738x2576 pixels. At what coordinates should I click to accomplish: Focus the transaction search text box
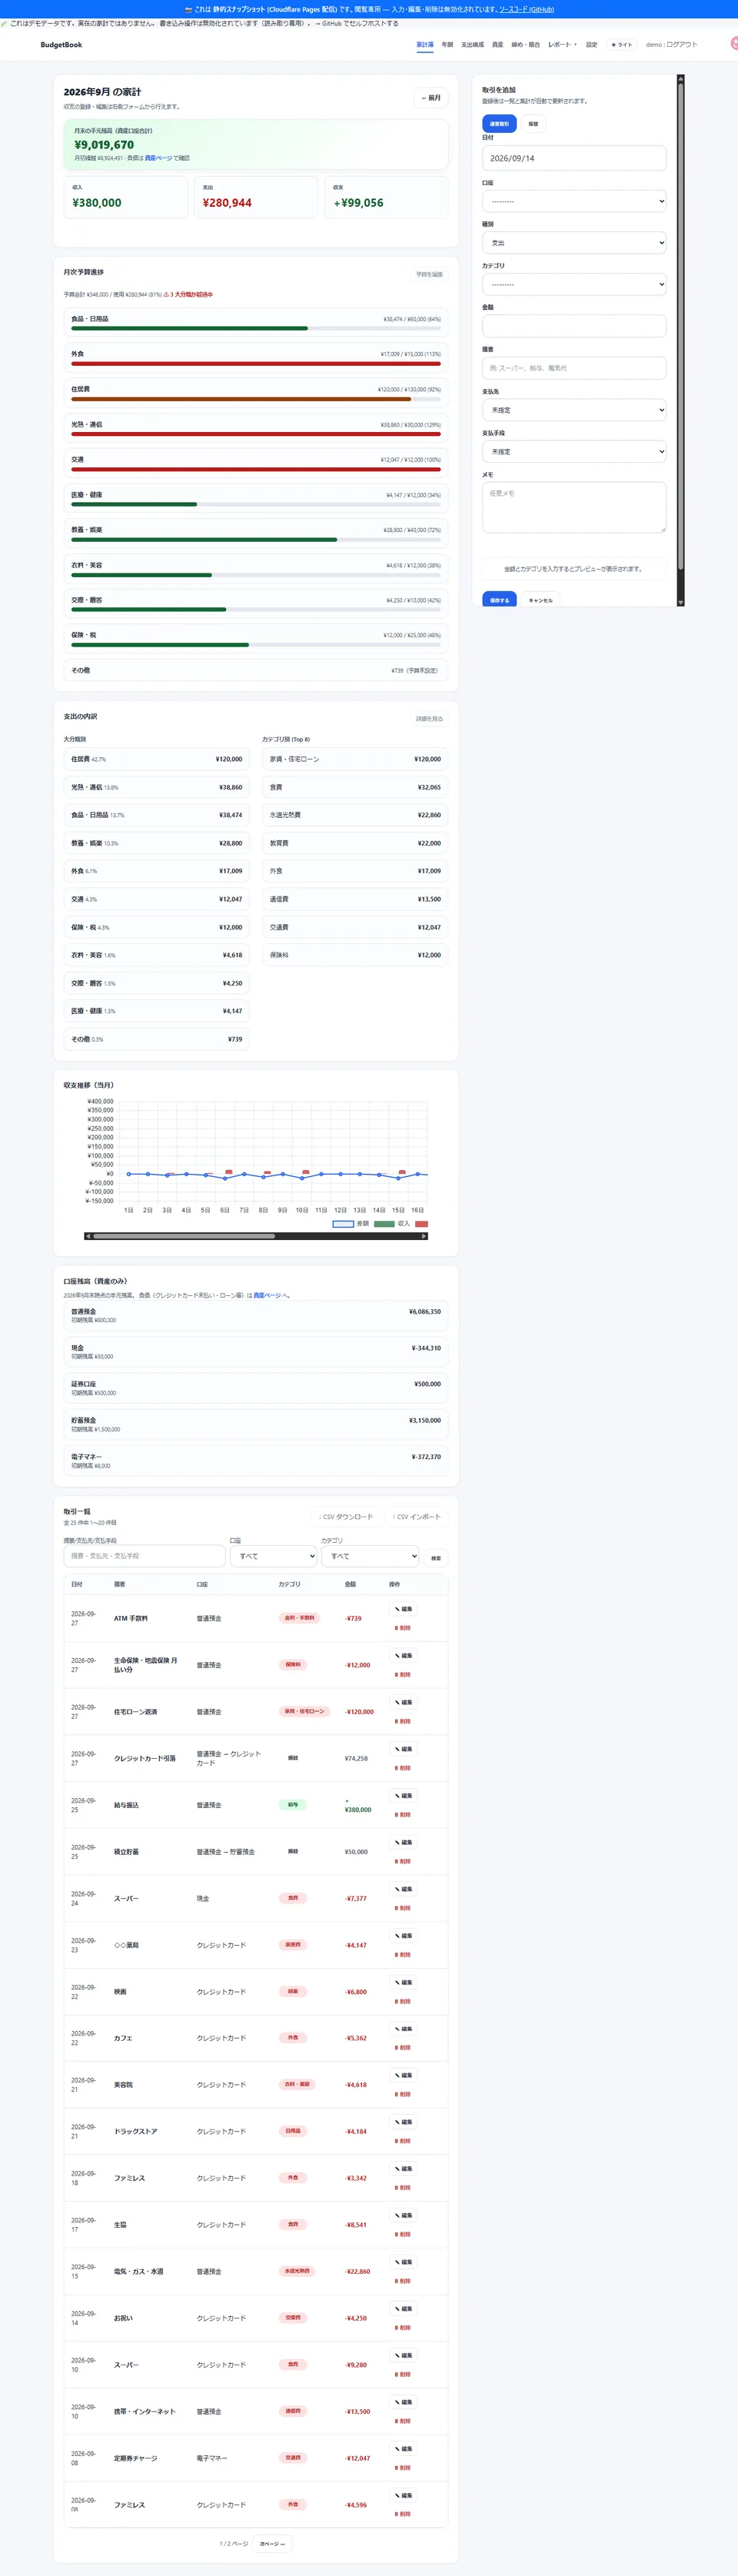point(145,1556)
